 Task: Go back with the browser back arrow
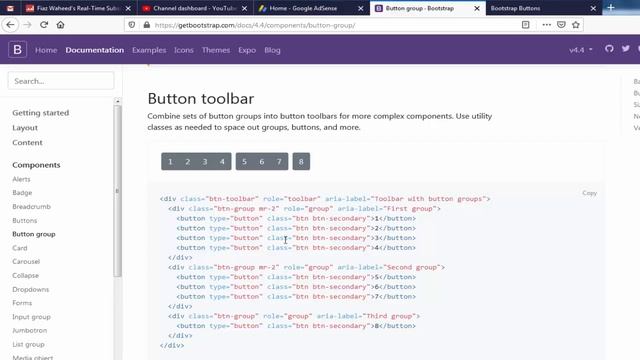coord(10,25)
